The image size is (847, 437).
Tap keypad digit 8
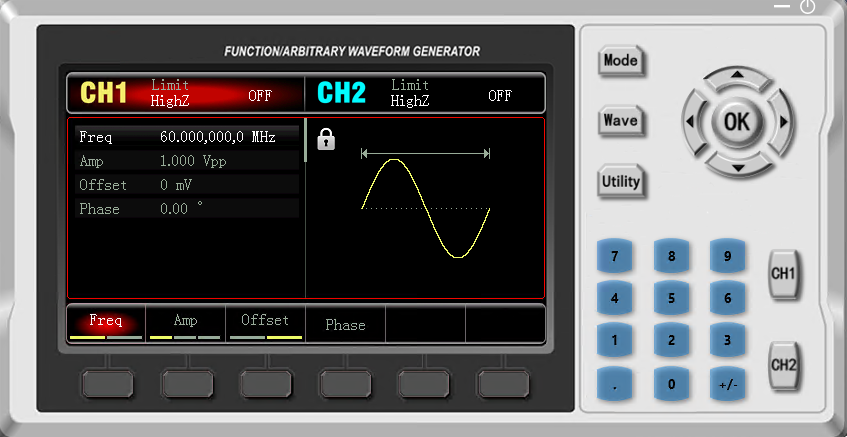(x=671, y=256)
